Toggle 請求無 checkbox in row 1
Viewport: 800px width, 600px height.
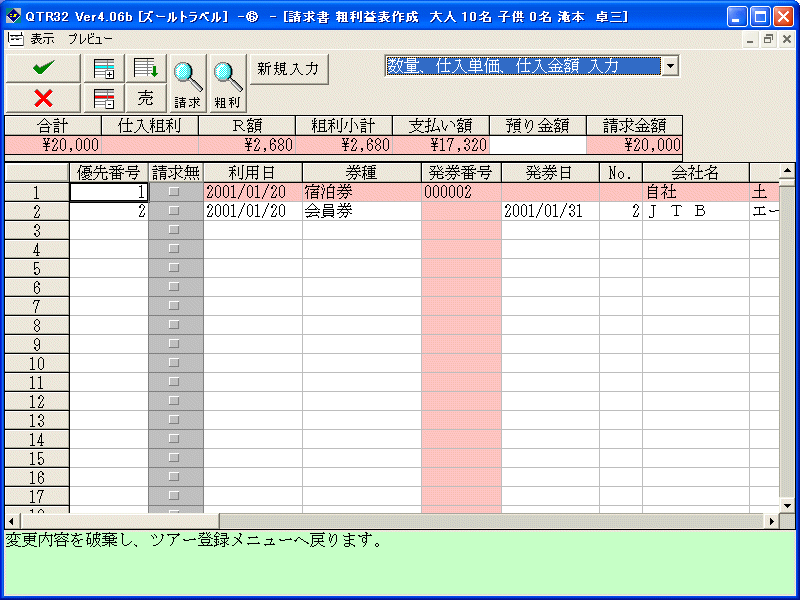tap(175, 192)
